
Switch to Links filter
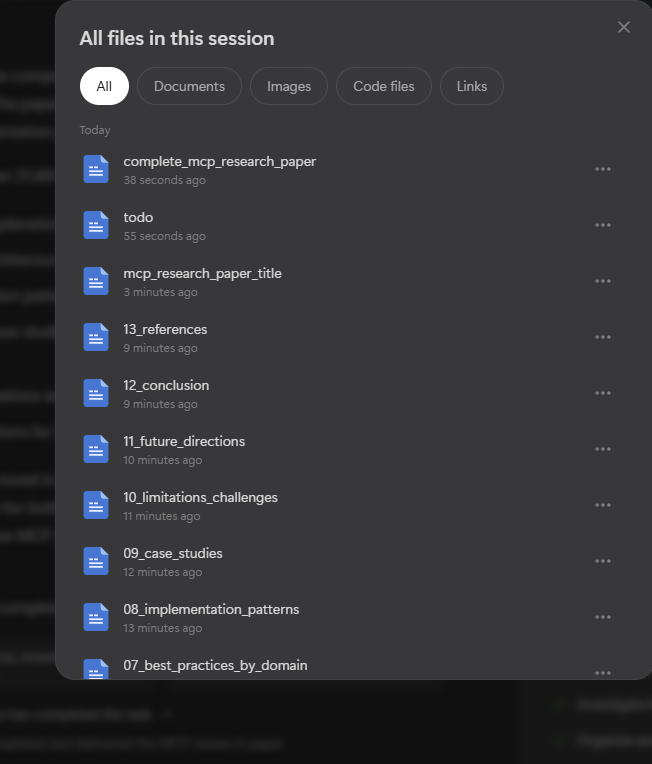[472, 86]
